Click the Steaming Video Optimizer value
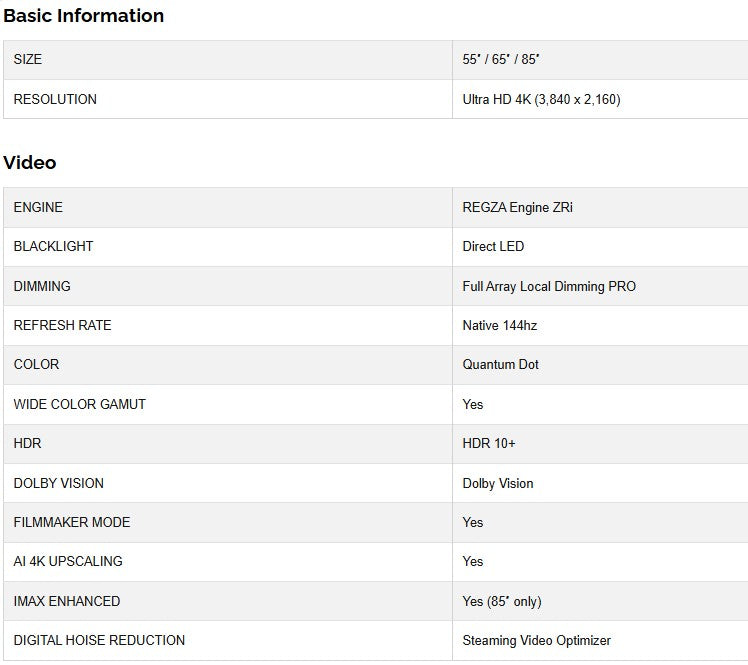 tap(536, 640)
